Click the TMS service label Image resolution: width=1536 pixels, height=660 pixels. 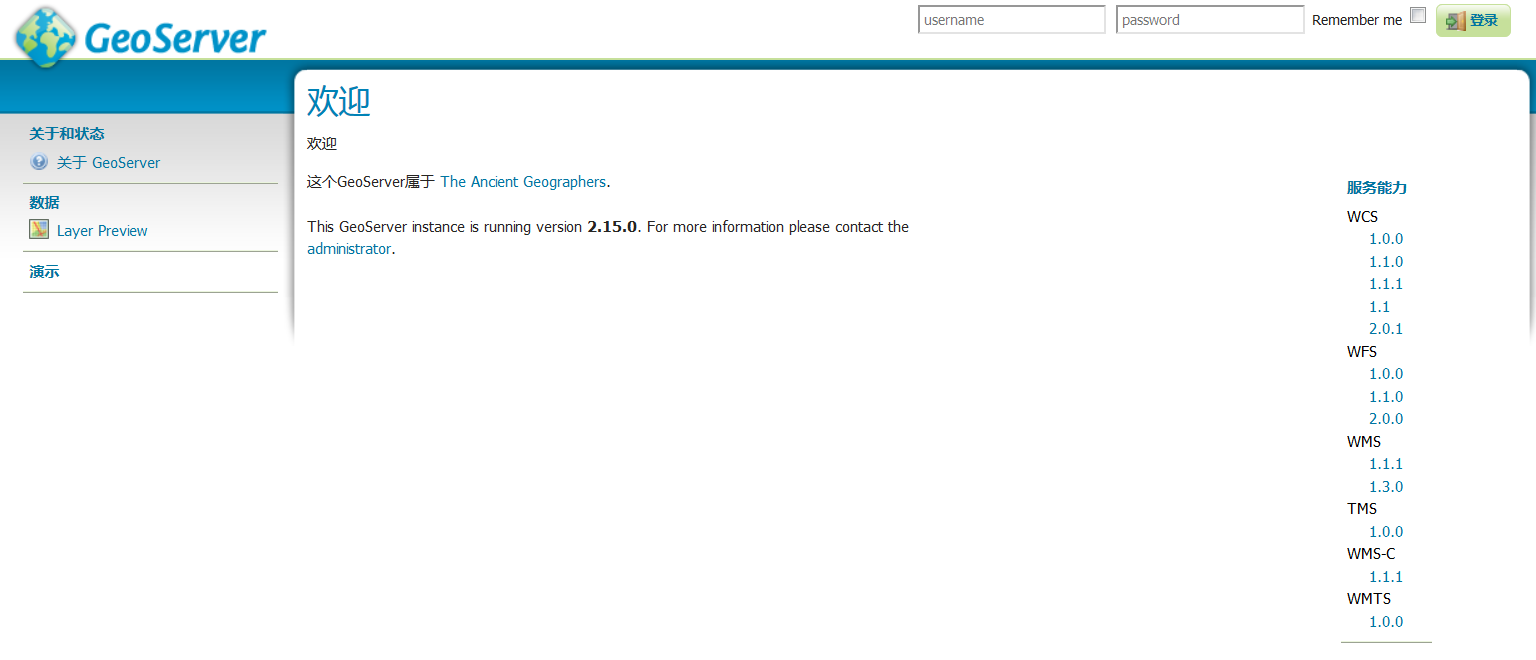pyautogui.click(x=1362, y=509)
